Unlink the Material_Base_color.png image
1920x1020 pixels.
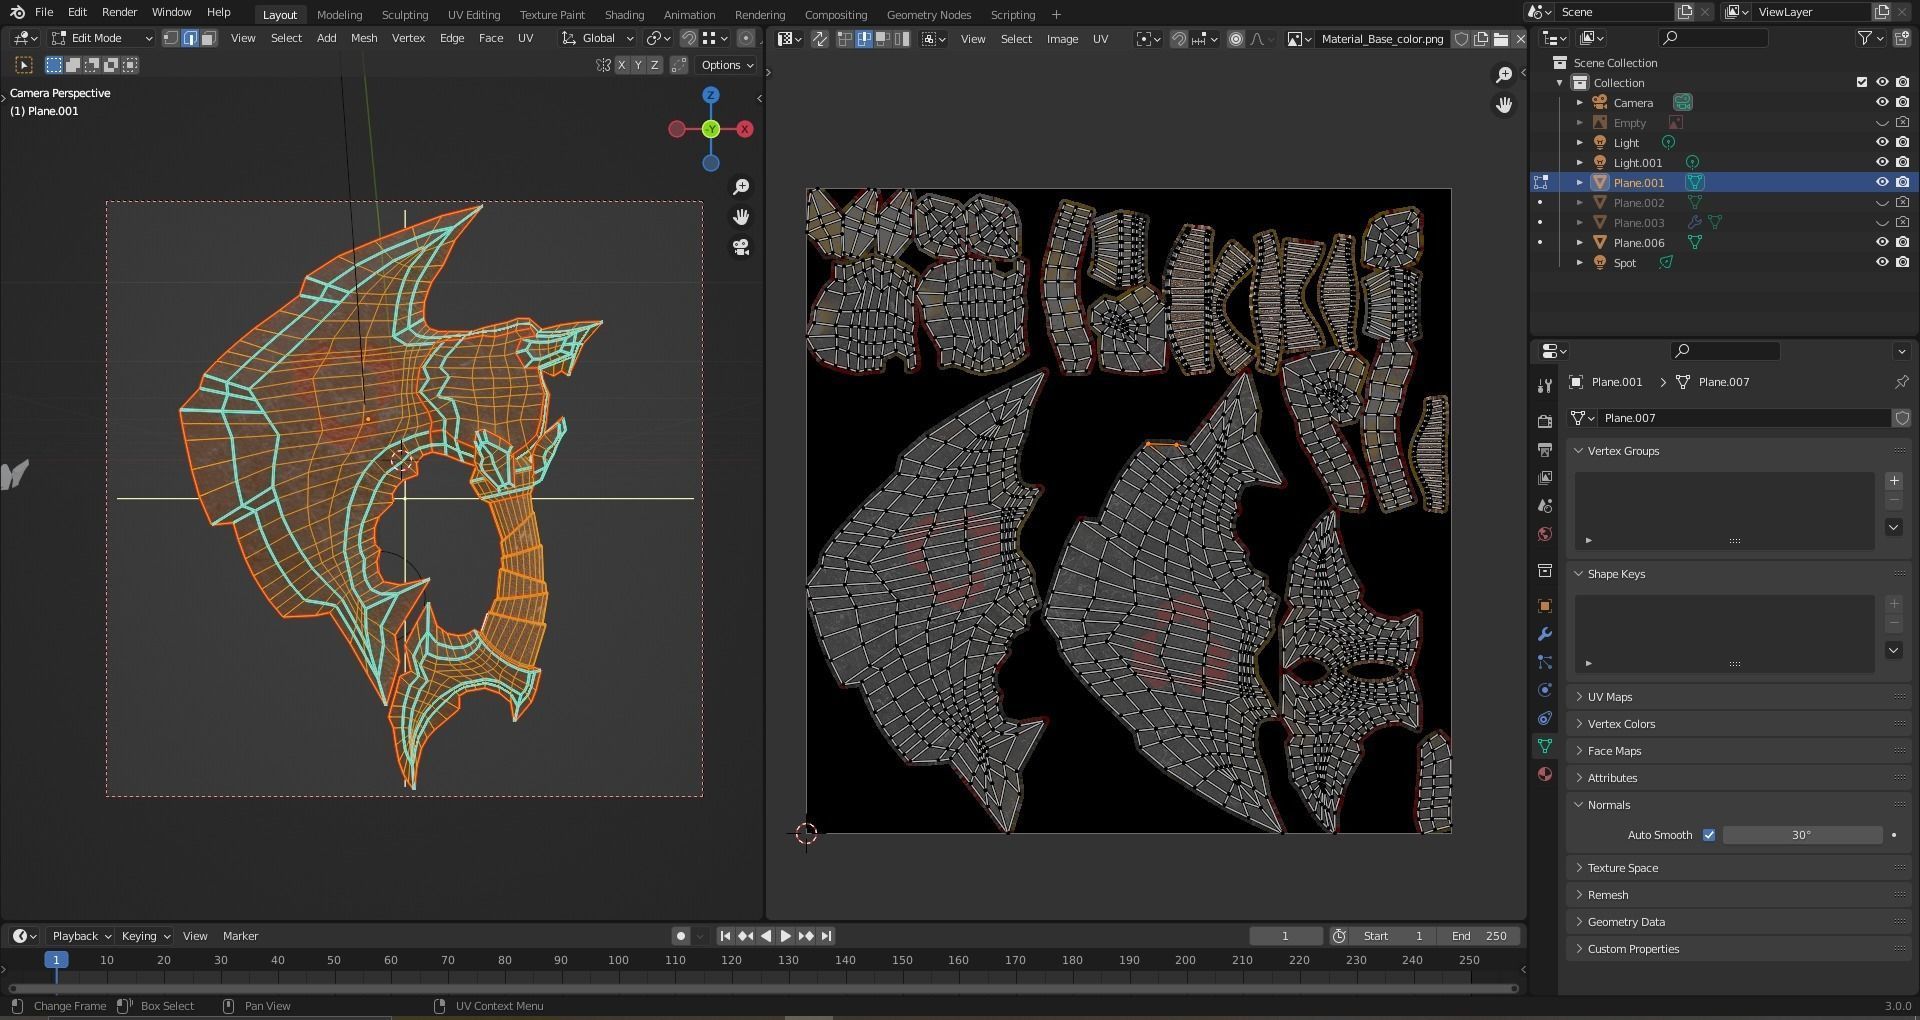click(1520, 39)
